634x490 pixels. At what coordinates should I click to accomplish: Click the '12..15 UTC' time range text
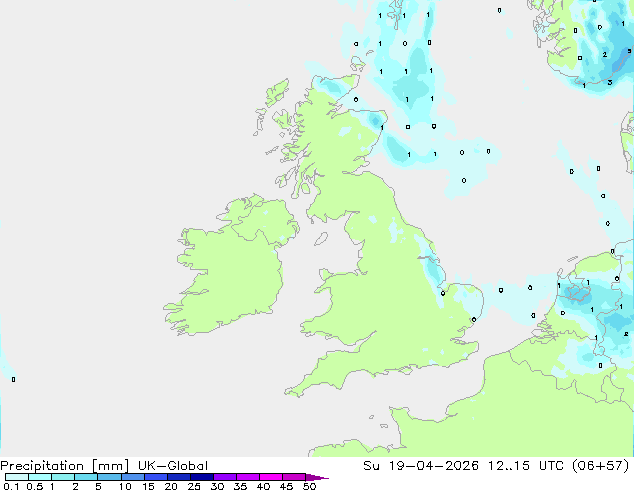click(526, 466)
